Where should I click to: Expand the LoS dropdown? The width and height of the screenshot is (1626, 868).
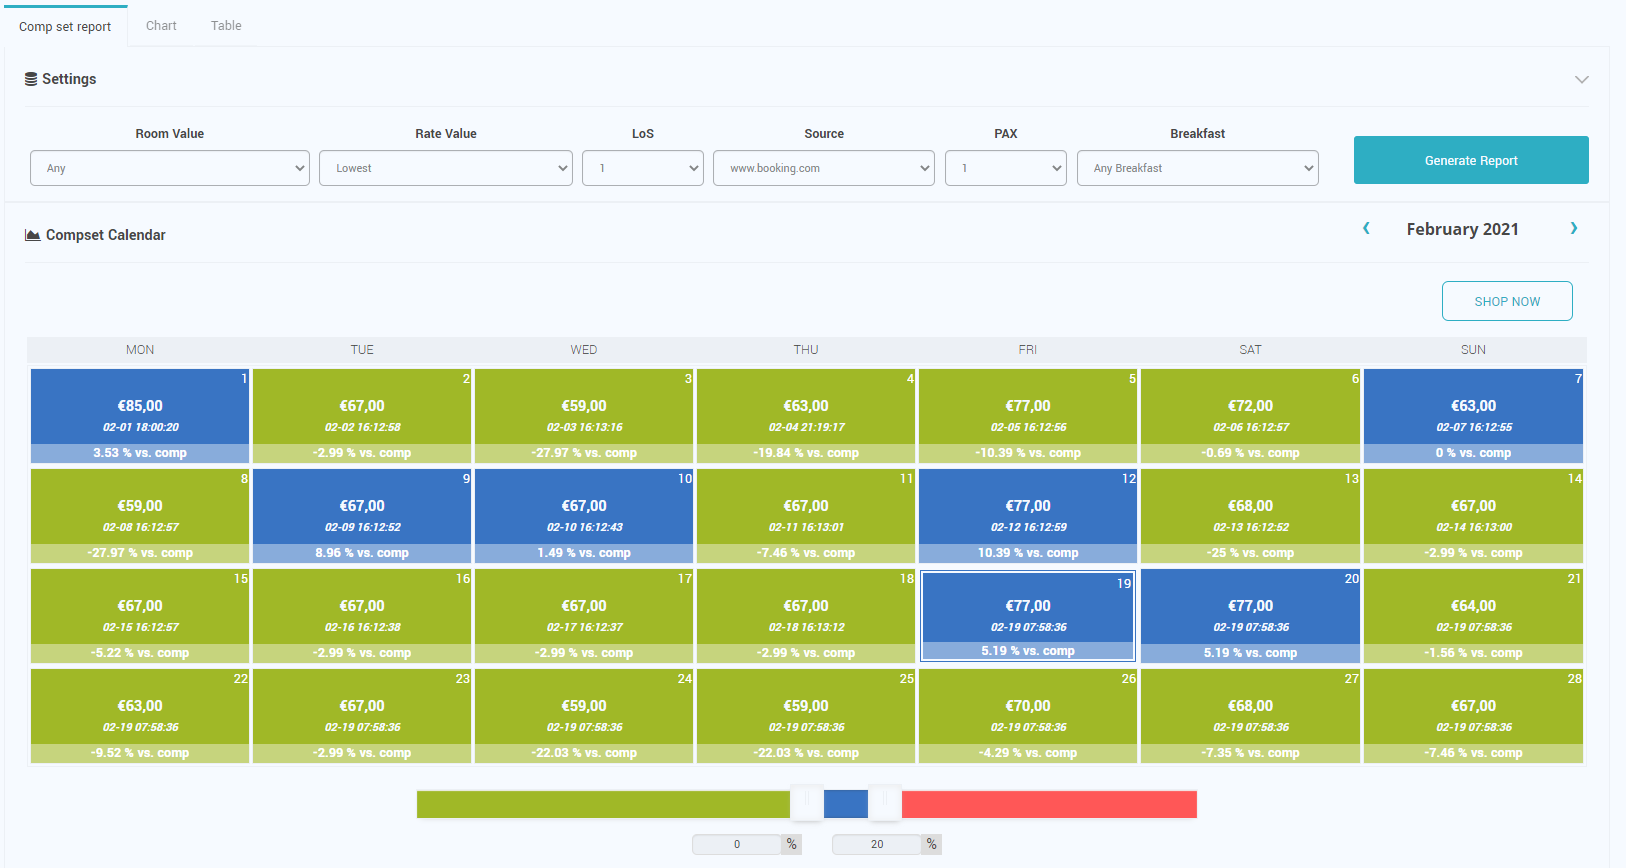point(642,168)
